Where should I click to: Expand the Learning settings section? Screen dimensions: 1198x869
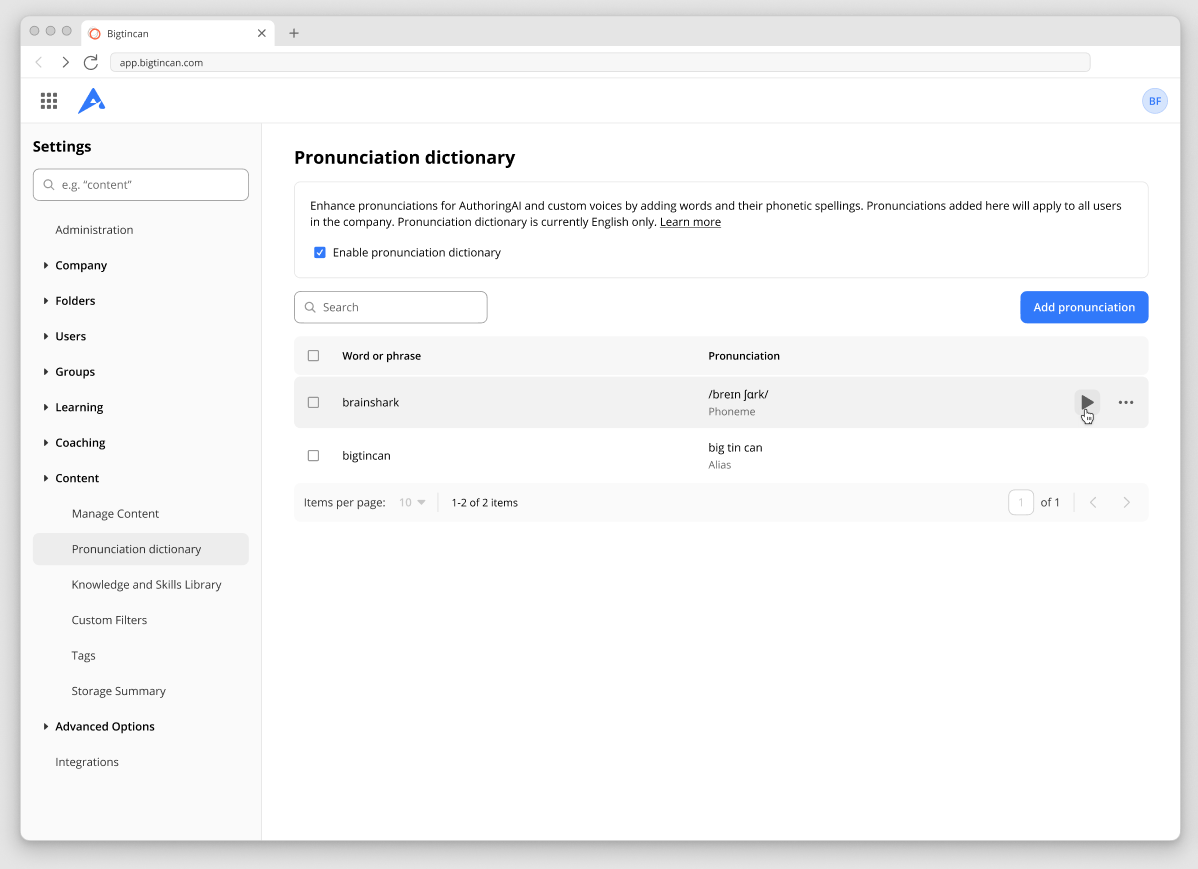(x=46, y=407)
